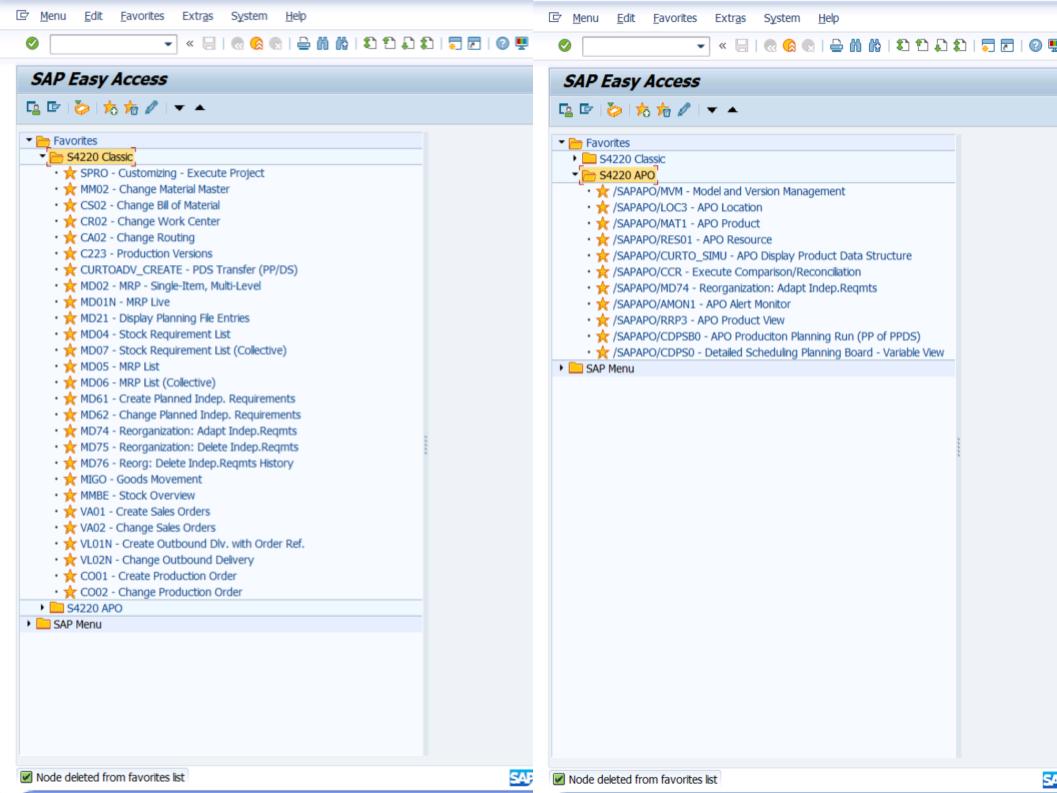Screen dimensions: 1057x793
Task: Expand the SAP Menu folder in the left window
Action: point(29,624)
